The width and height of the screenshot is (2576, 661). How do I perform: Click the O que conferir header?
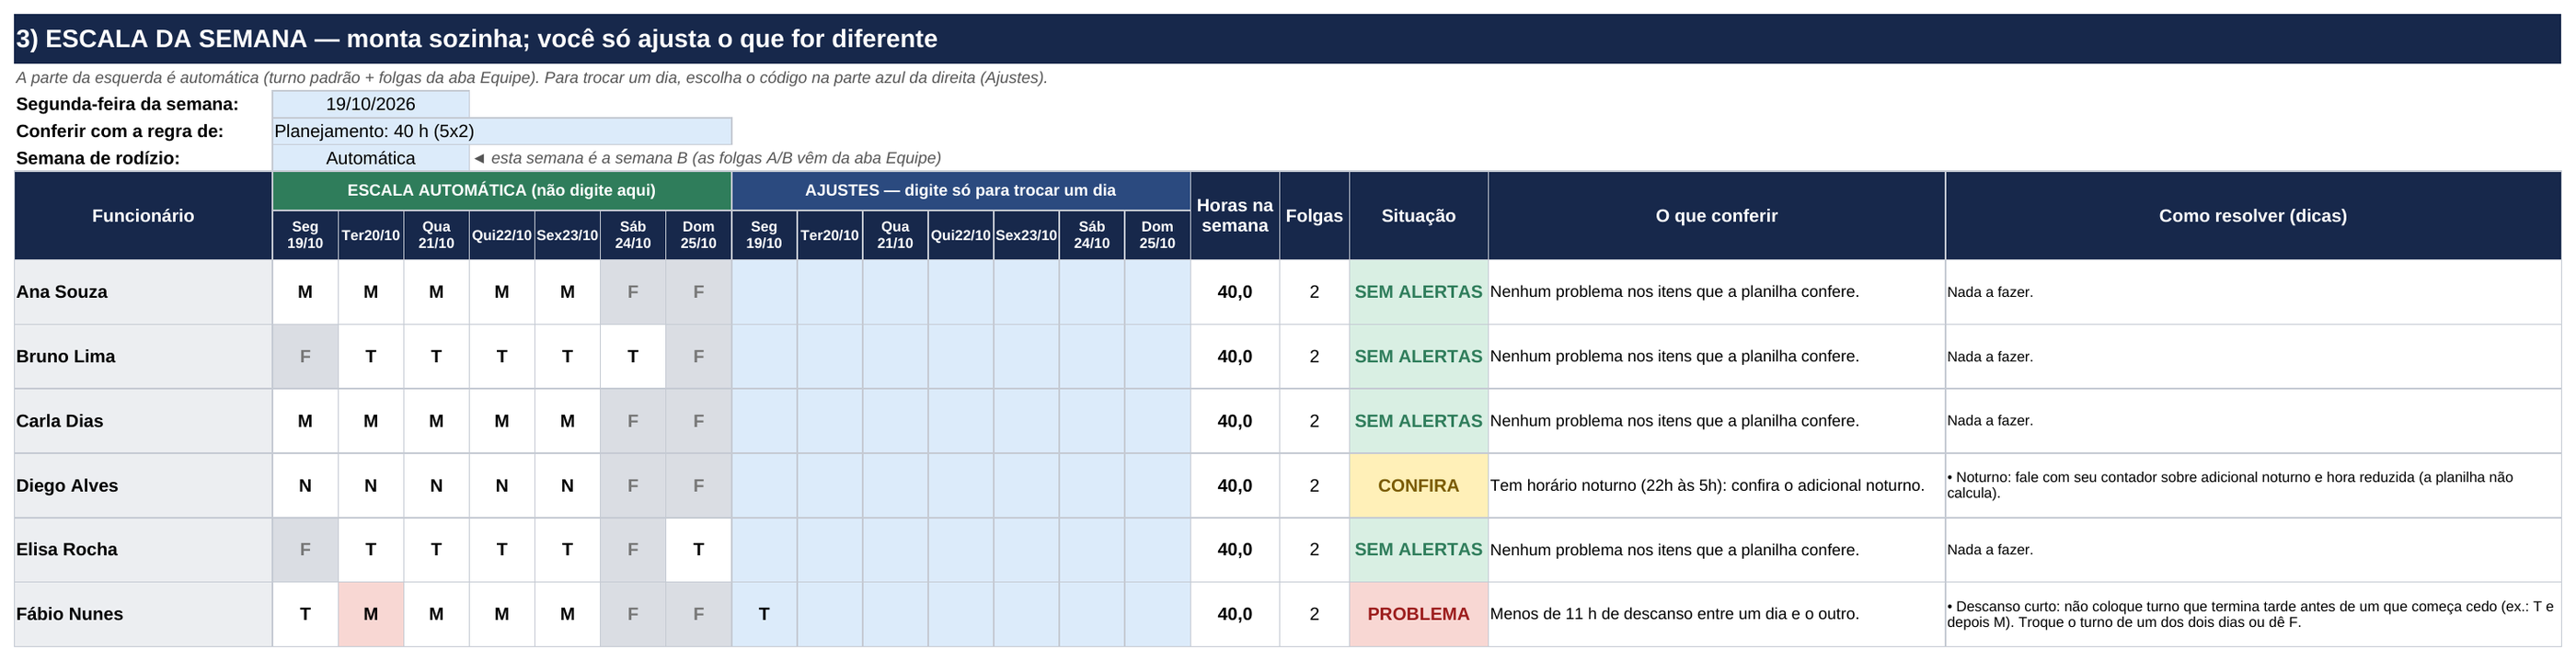(x=1716, y=216)
